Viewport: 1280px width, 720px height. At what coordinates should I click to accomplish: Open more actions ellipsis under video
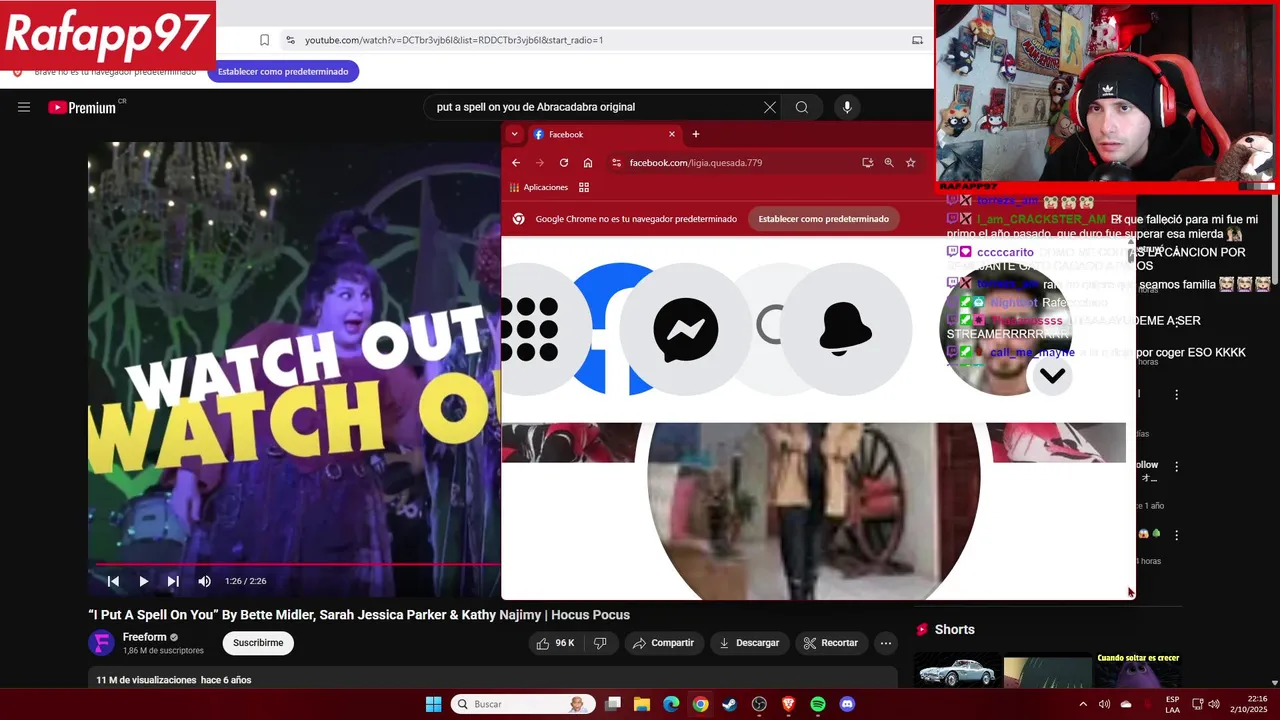(x=885, y=643)
